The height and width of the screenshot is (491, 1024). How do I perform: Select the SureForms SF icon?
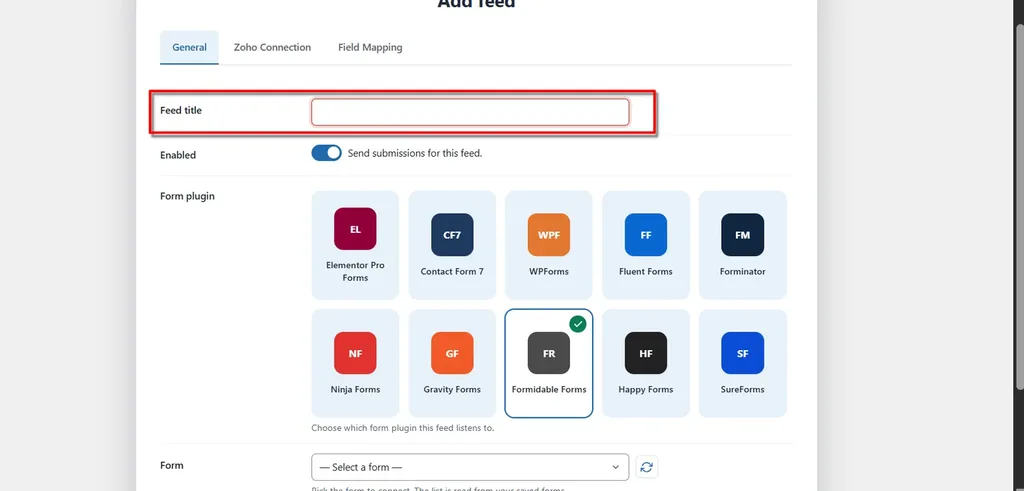(743, 353)
